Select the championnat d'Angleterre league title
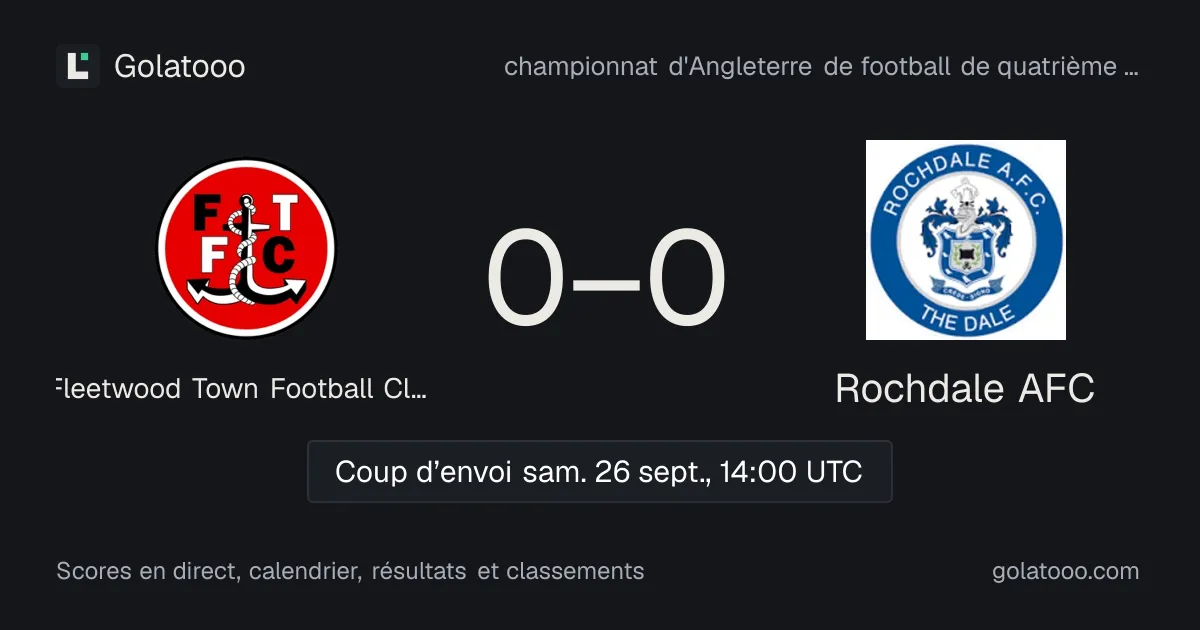The width and height of the screenshot is (1200, 630). [822, 67]
